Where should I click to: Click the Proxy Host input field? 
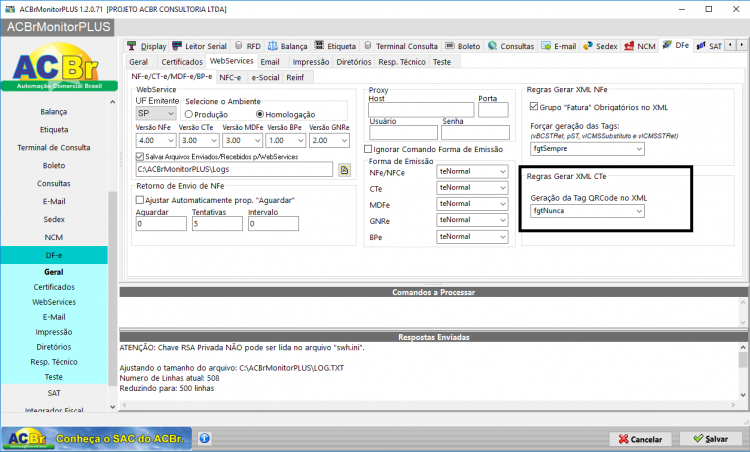tap(421, 110)
